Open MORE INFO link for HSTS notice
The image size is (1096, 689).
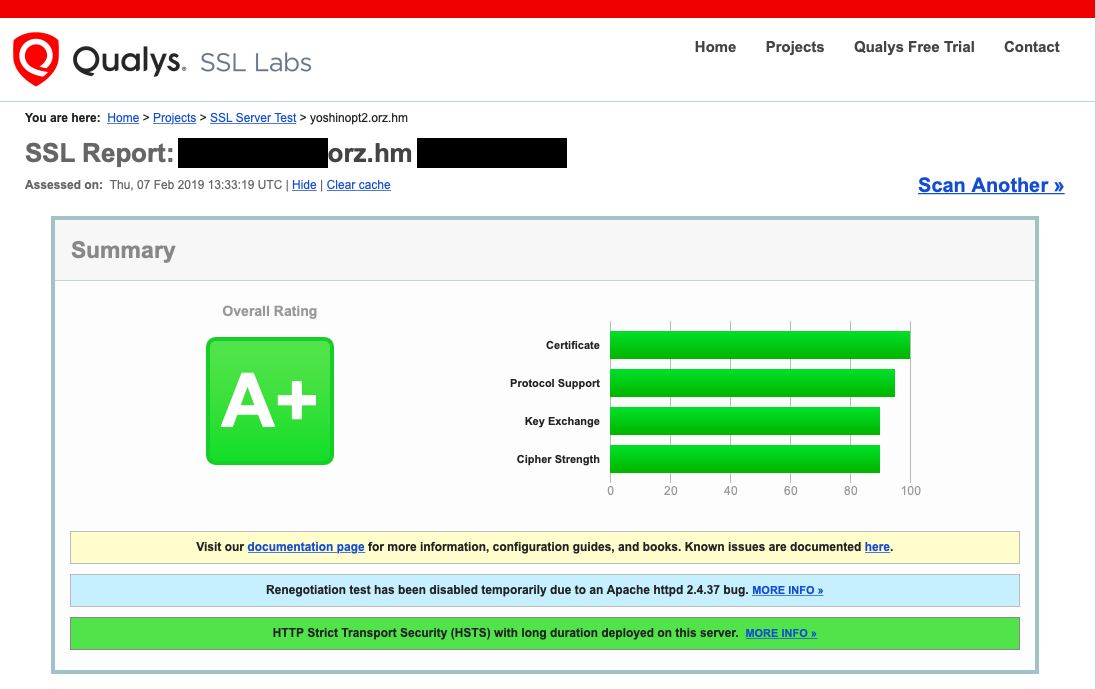[781, 633]
